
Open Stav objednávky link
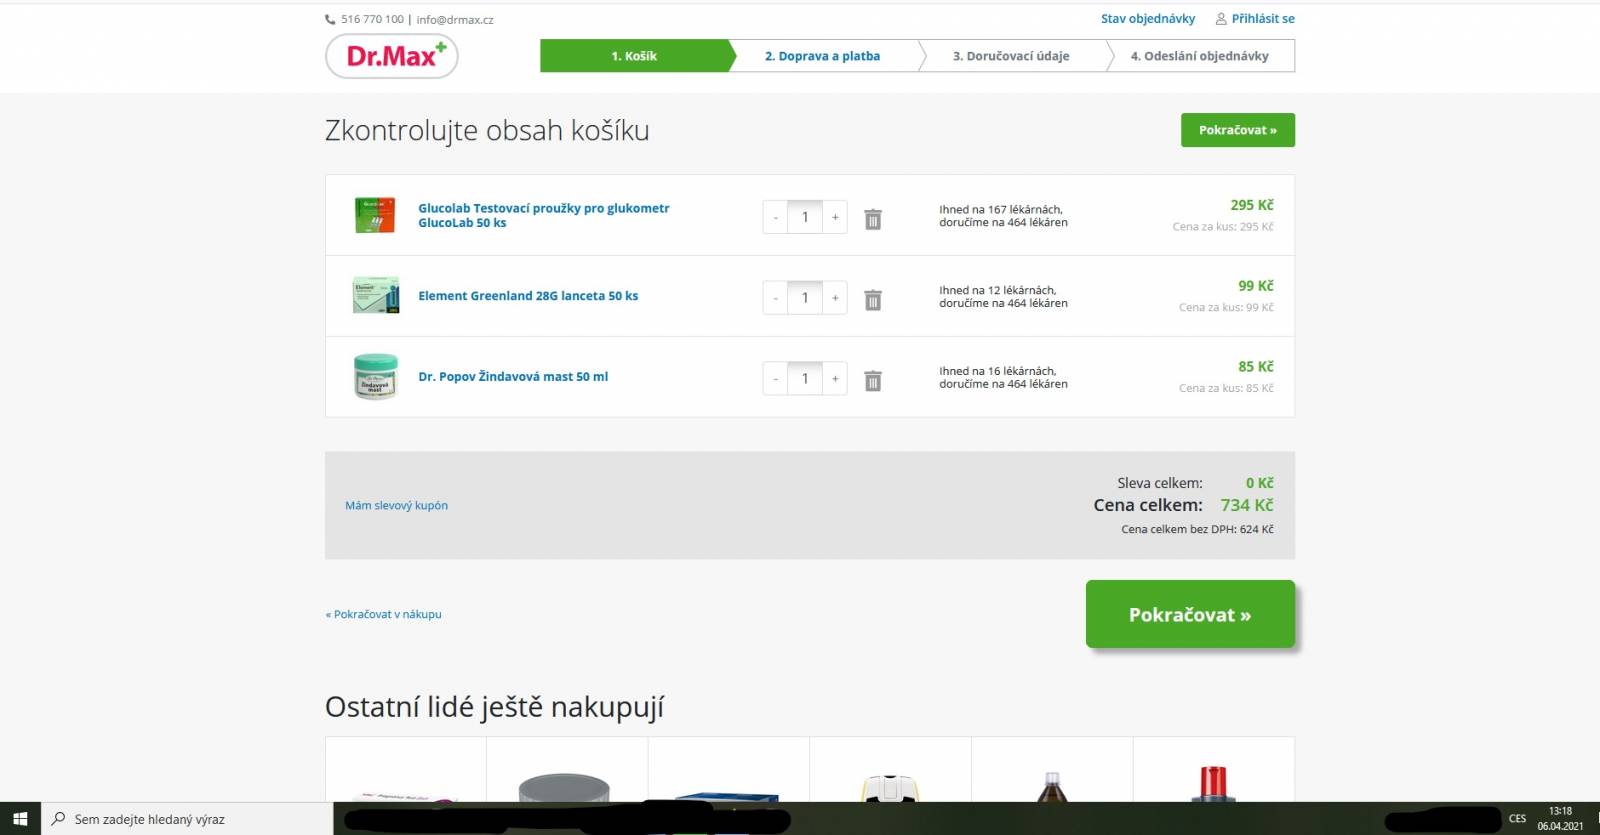pos(1148,19)
